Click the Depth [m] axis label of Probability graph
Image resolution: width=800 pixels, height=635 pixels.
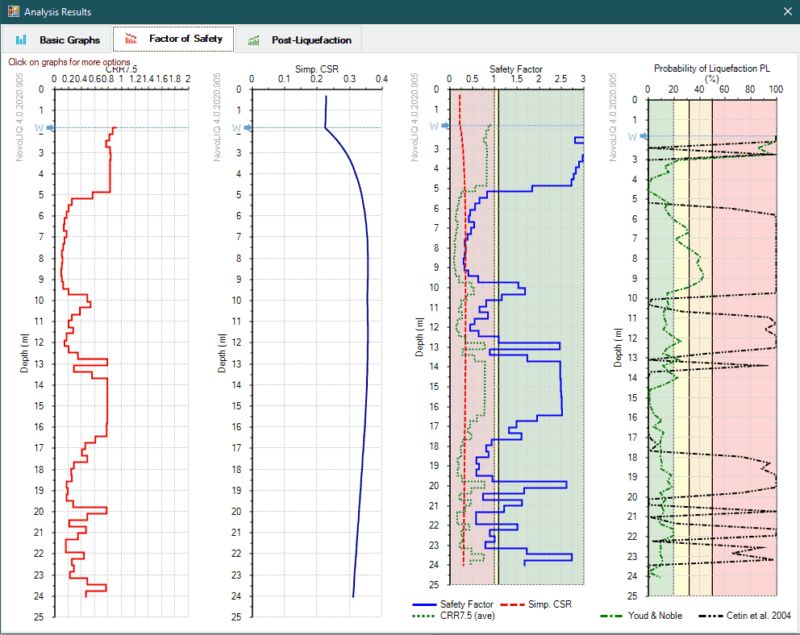[617, 347]
